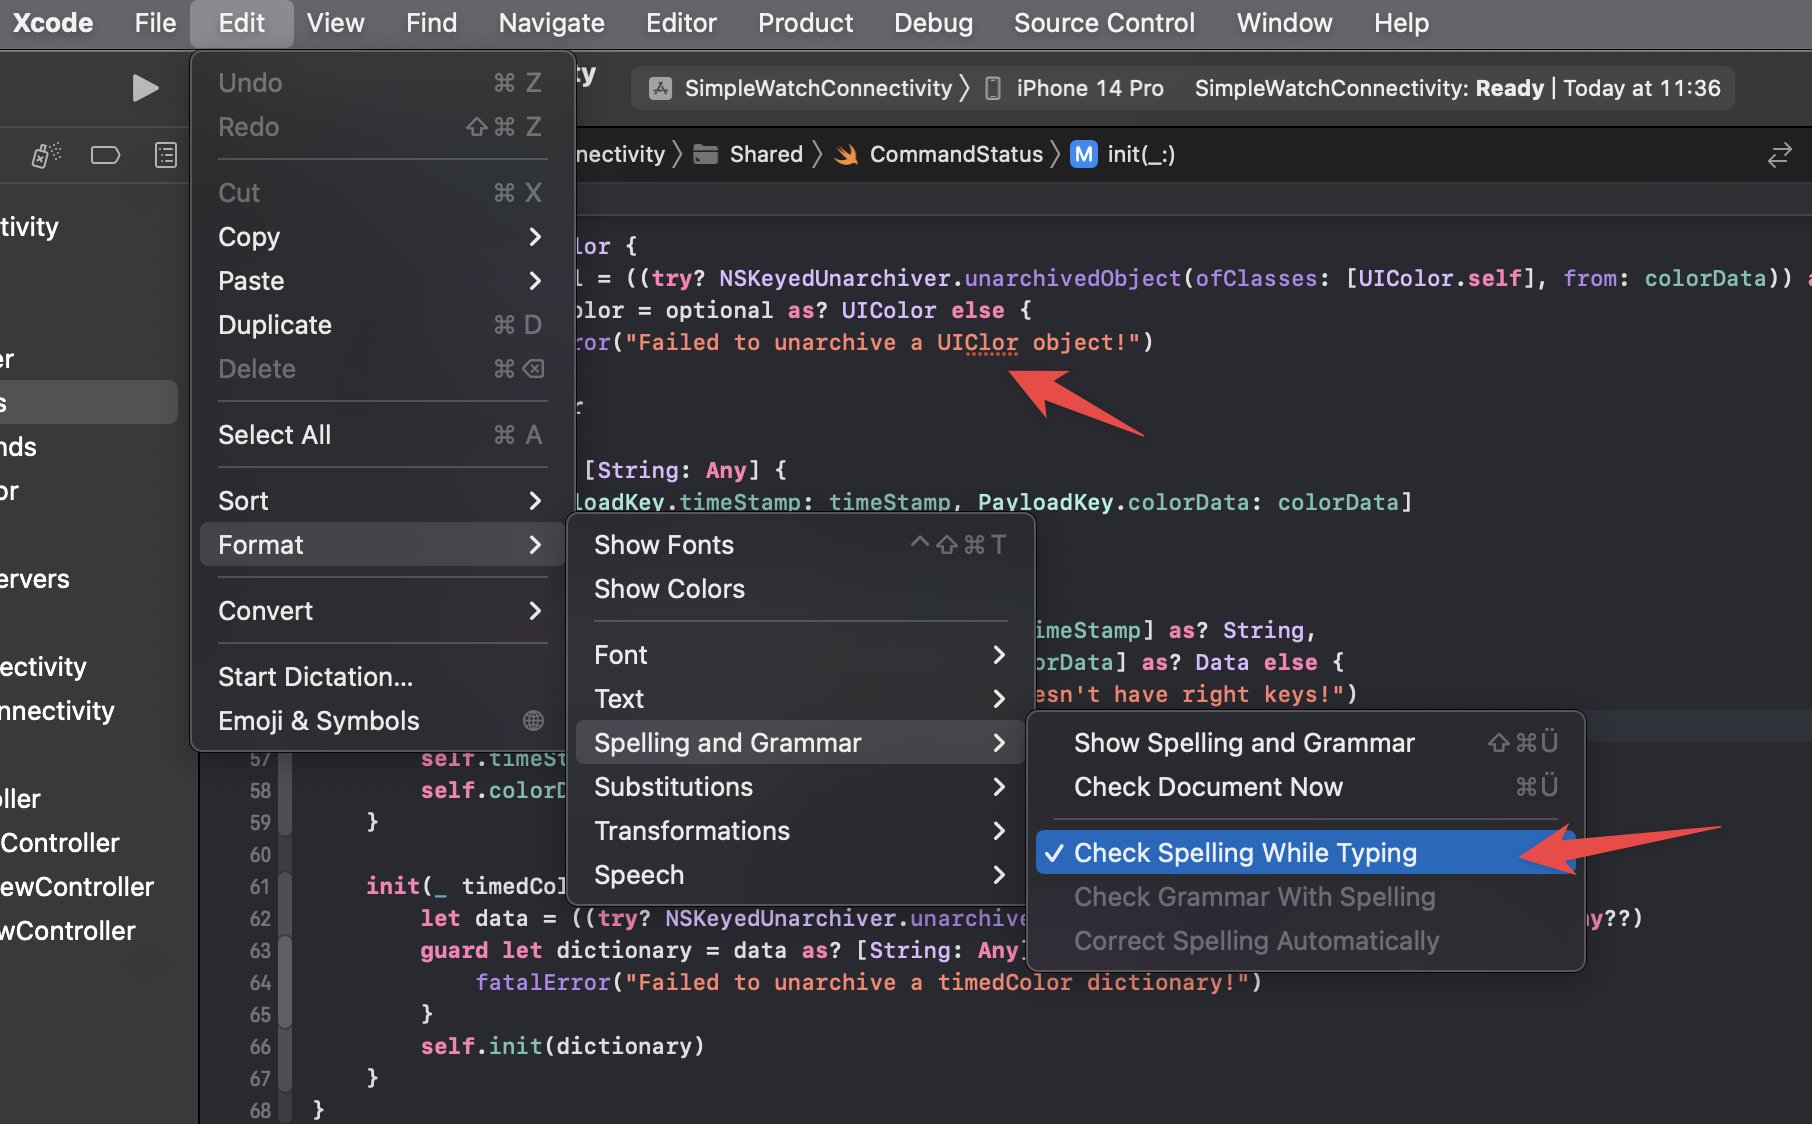Expand the Transformations submenu
Image resolution: width=1812 pixels, height=1124 pixels.
pyautogui.click(x=800, y=830)
